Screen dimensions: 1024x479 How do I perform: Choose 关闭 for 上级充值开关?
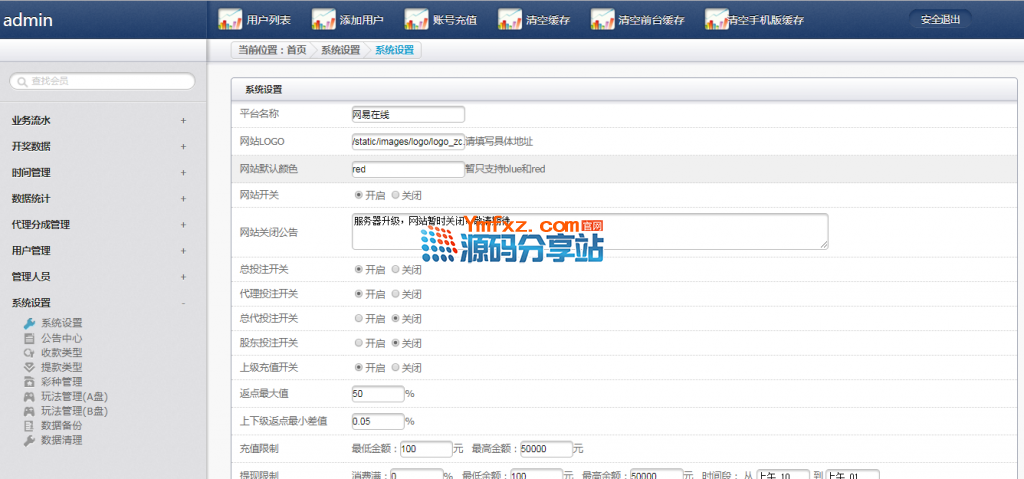(x=396, y=367)
